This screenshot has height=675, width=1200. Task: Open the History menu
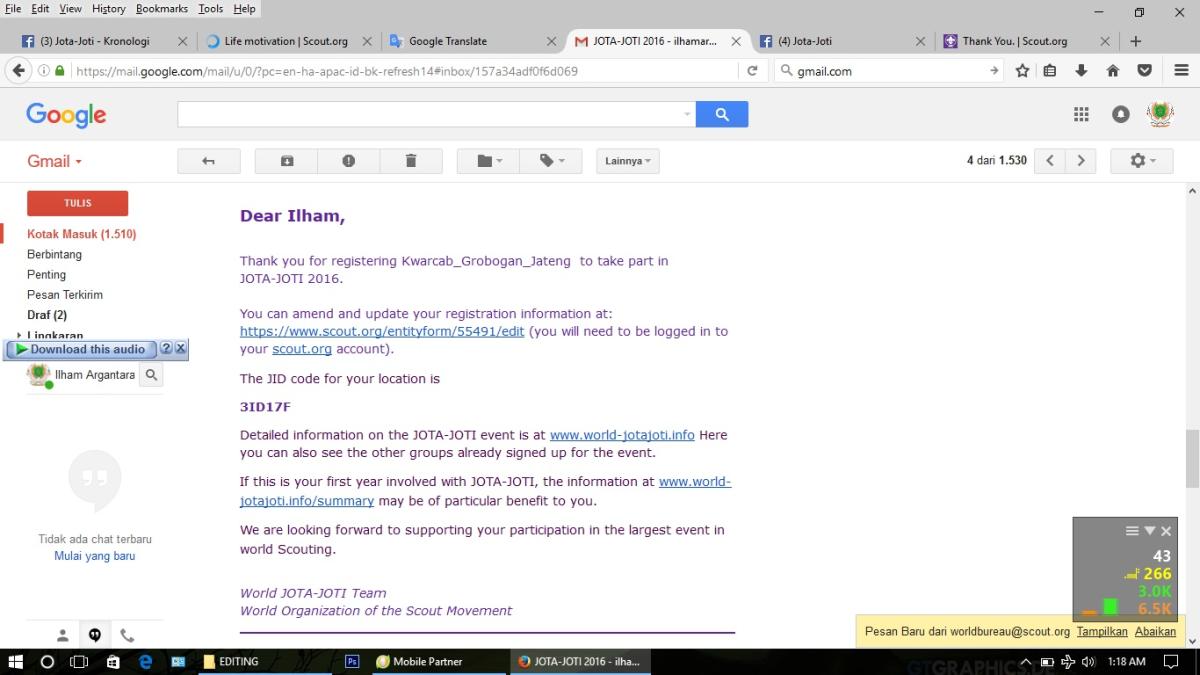click(x=108, y=8)
